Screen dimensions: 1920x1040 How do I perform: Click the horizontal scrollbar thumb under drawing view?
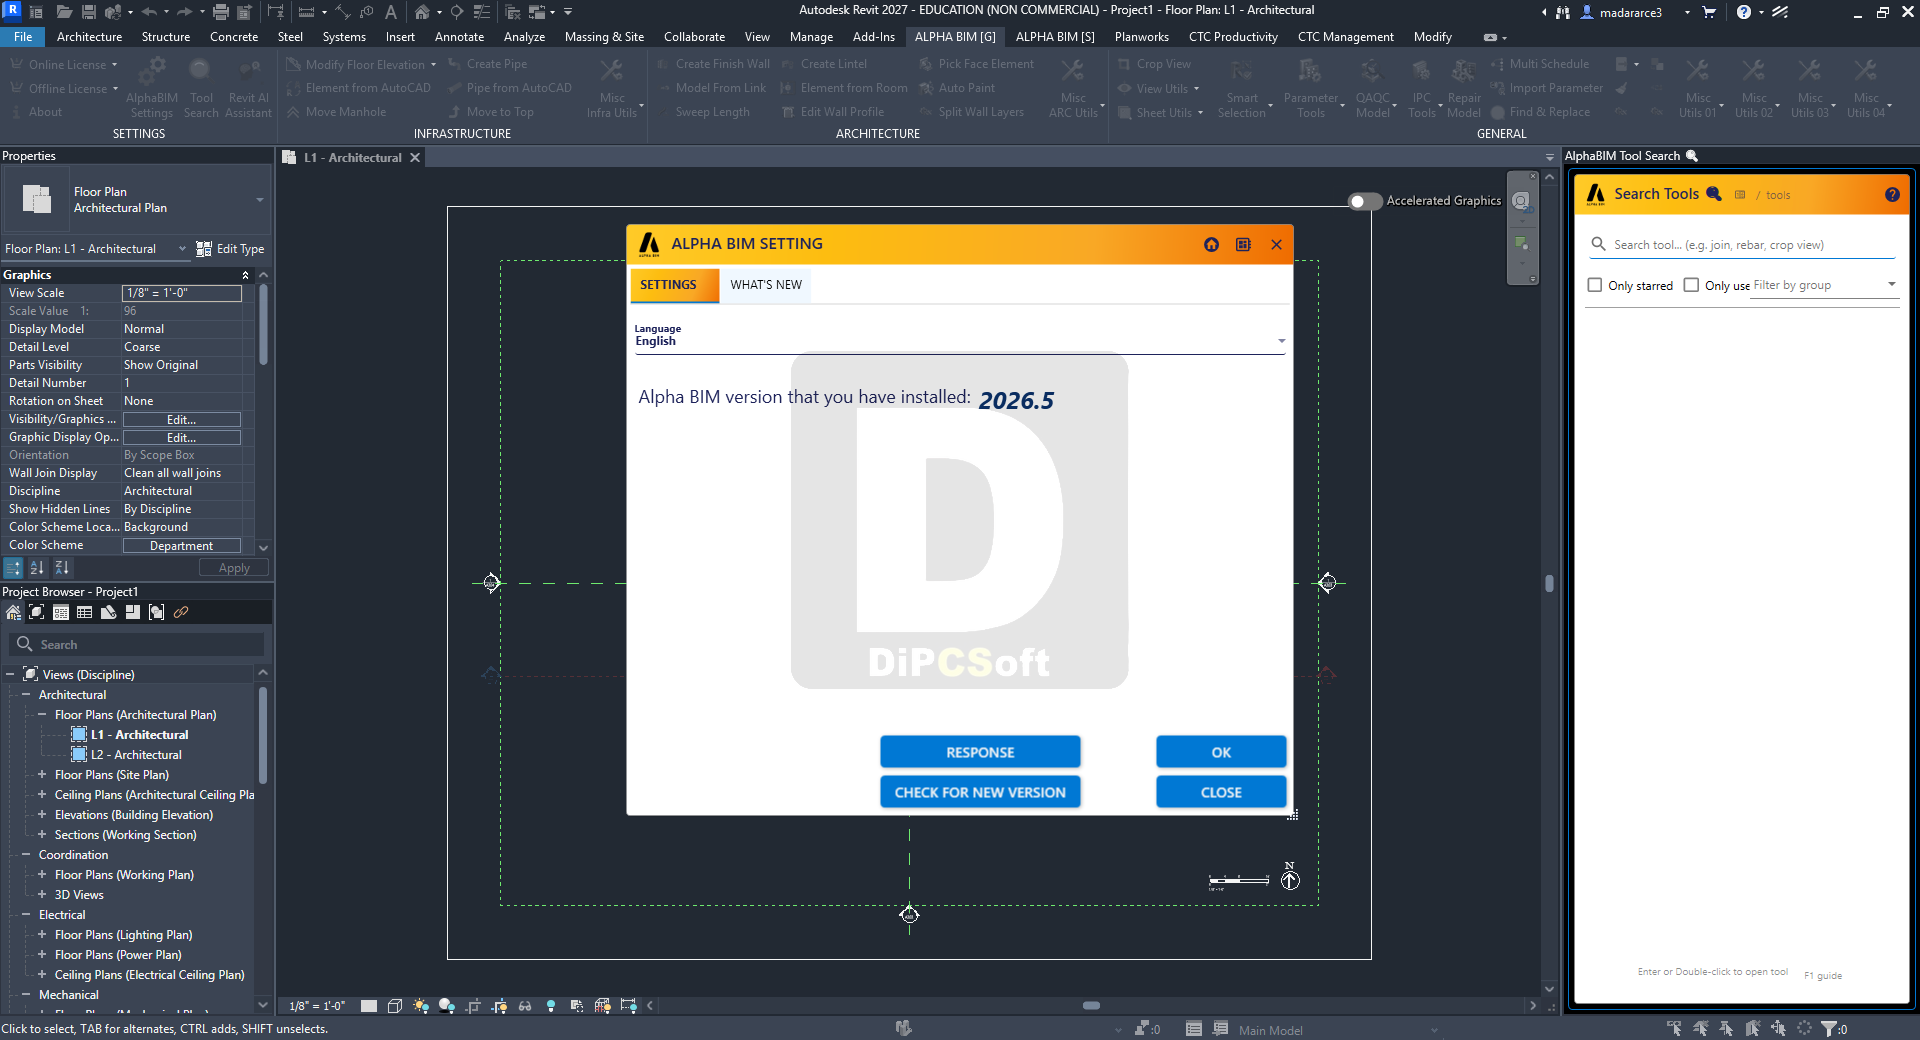coord(1091,1006)
